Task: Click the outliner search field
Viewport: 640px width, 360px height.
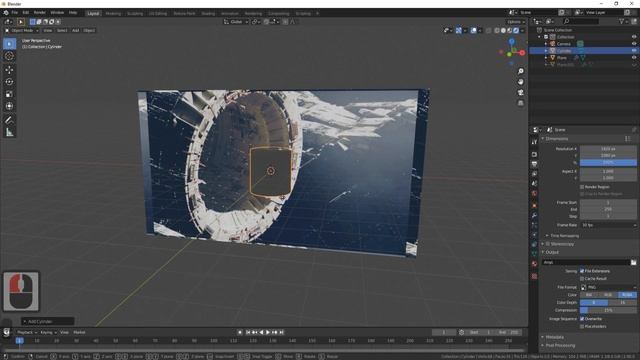Action: click(580, 21)
